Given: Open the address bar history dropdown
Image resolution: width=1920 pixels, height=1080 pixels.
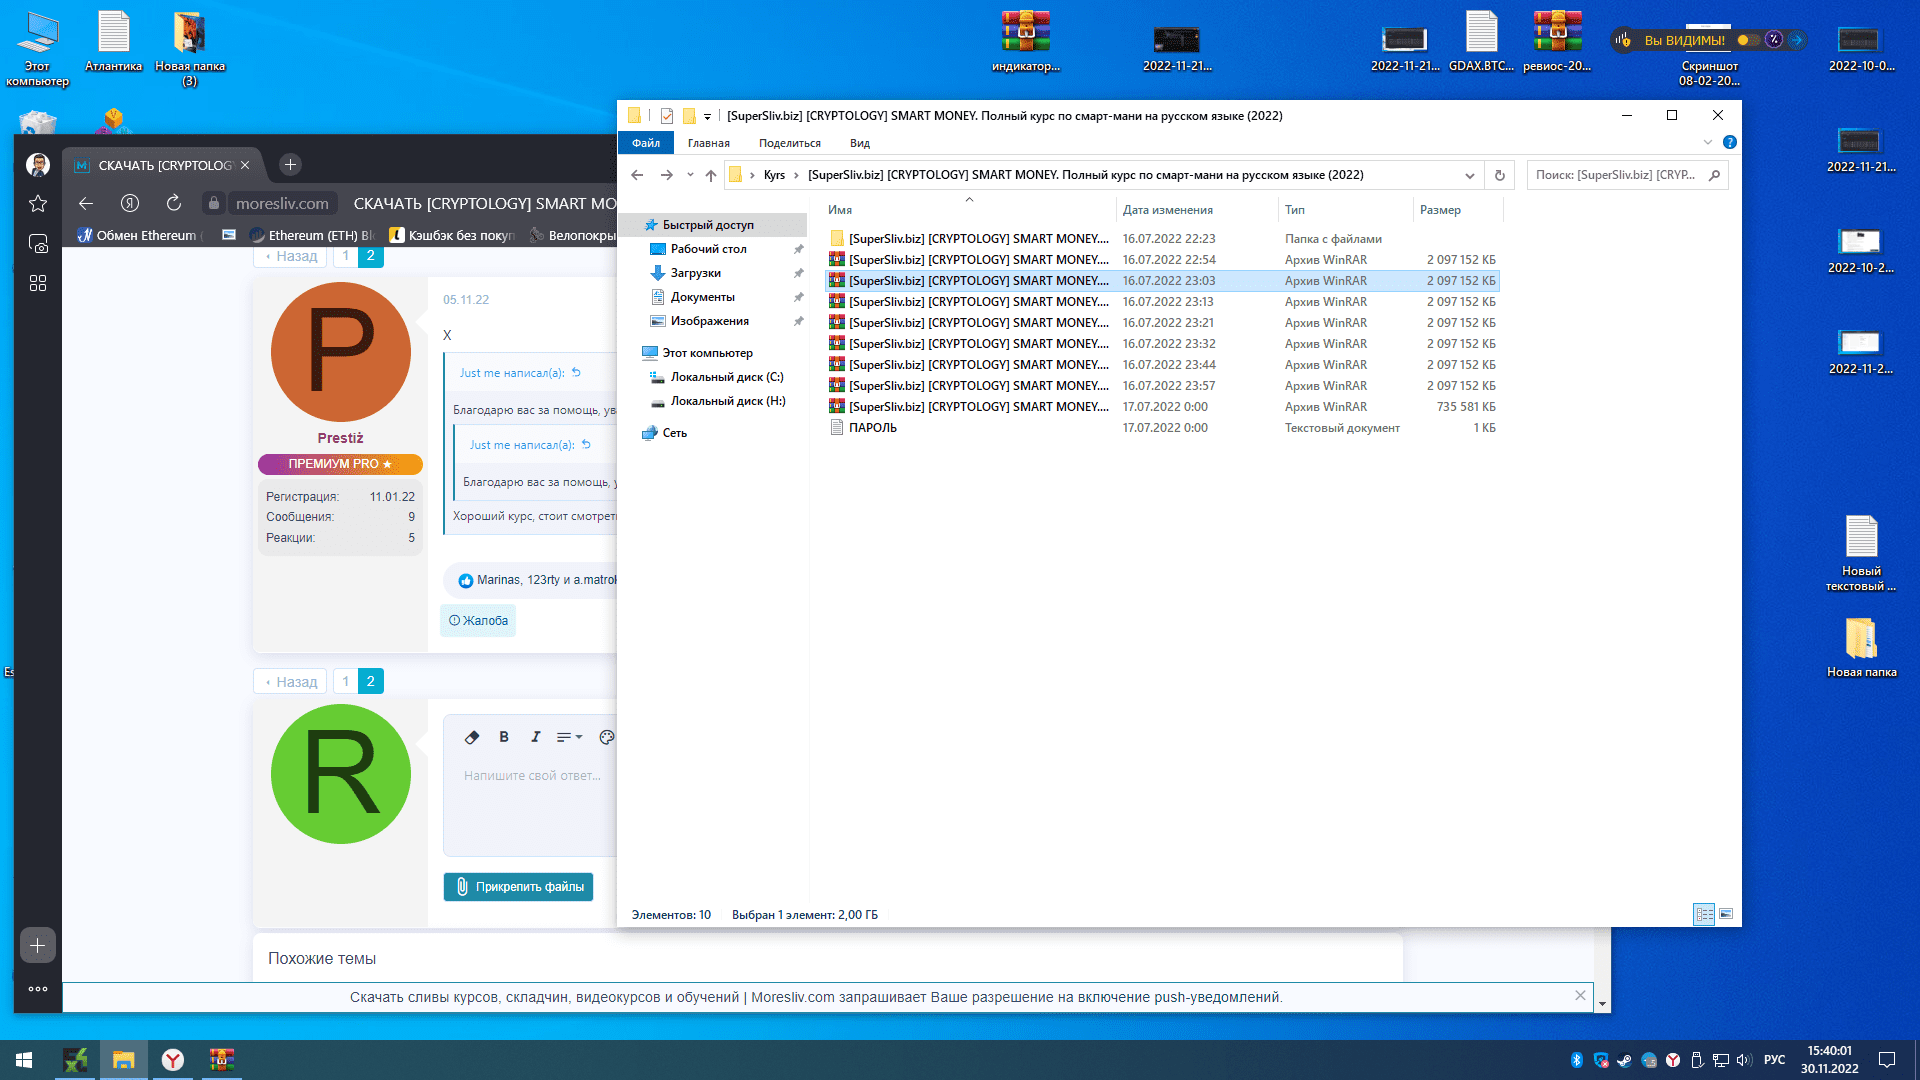Looking at the screenshot, I should [x=1469, y=175].
